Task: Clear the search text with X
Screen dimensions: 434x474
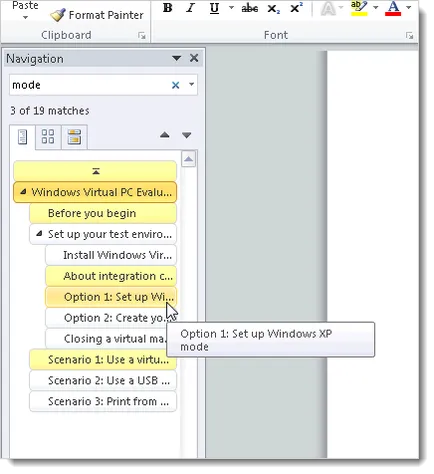Action: click(x=175, y=85)
